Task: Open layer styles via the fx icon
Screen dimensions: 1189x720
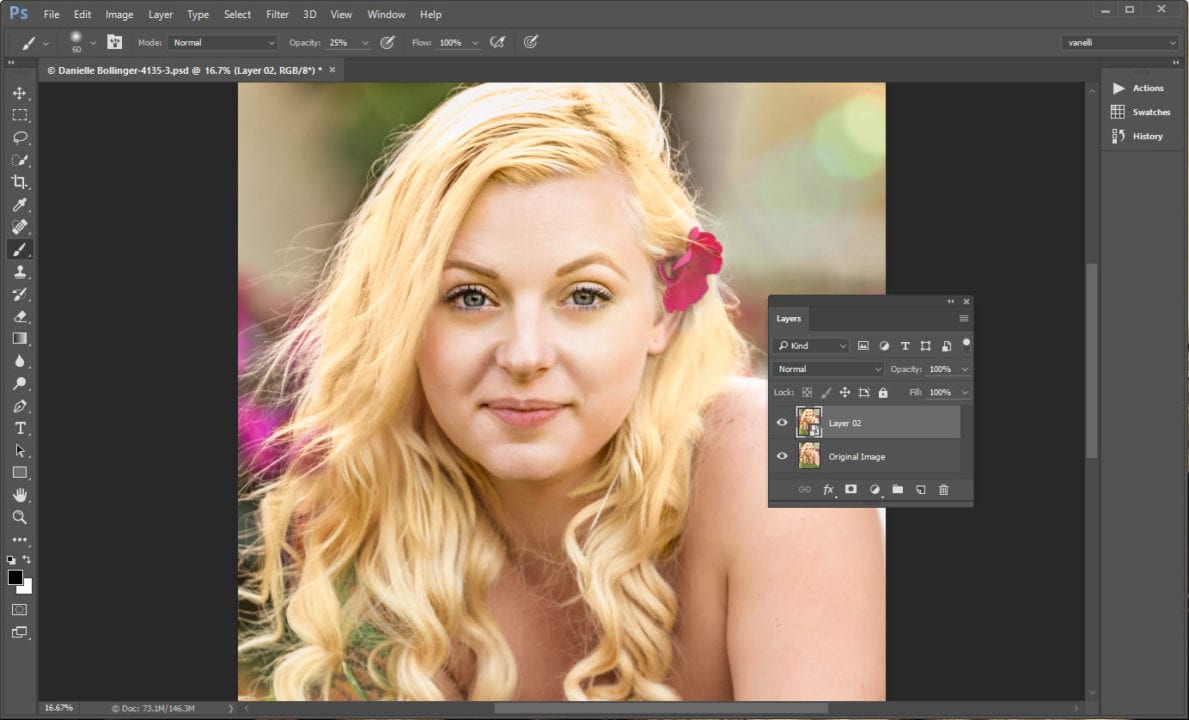Action: 828,490
